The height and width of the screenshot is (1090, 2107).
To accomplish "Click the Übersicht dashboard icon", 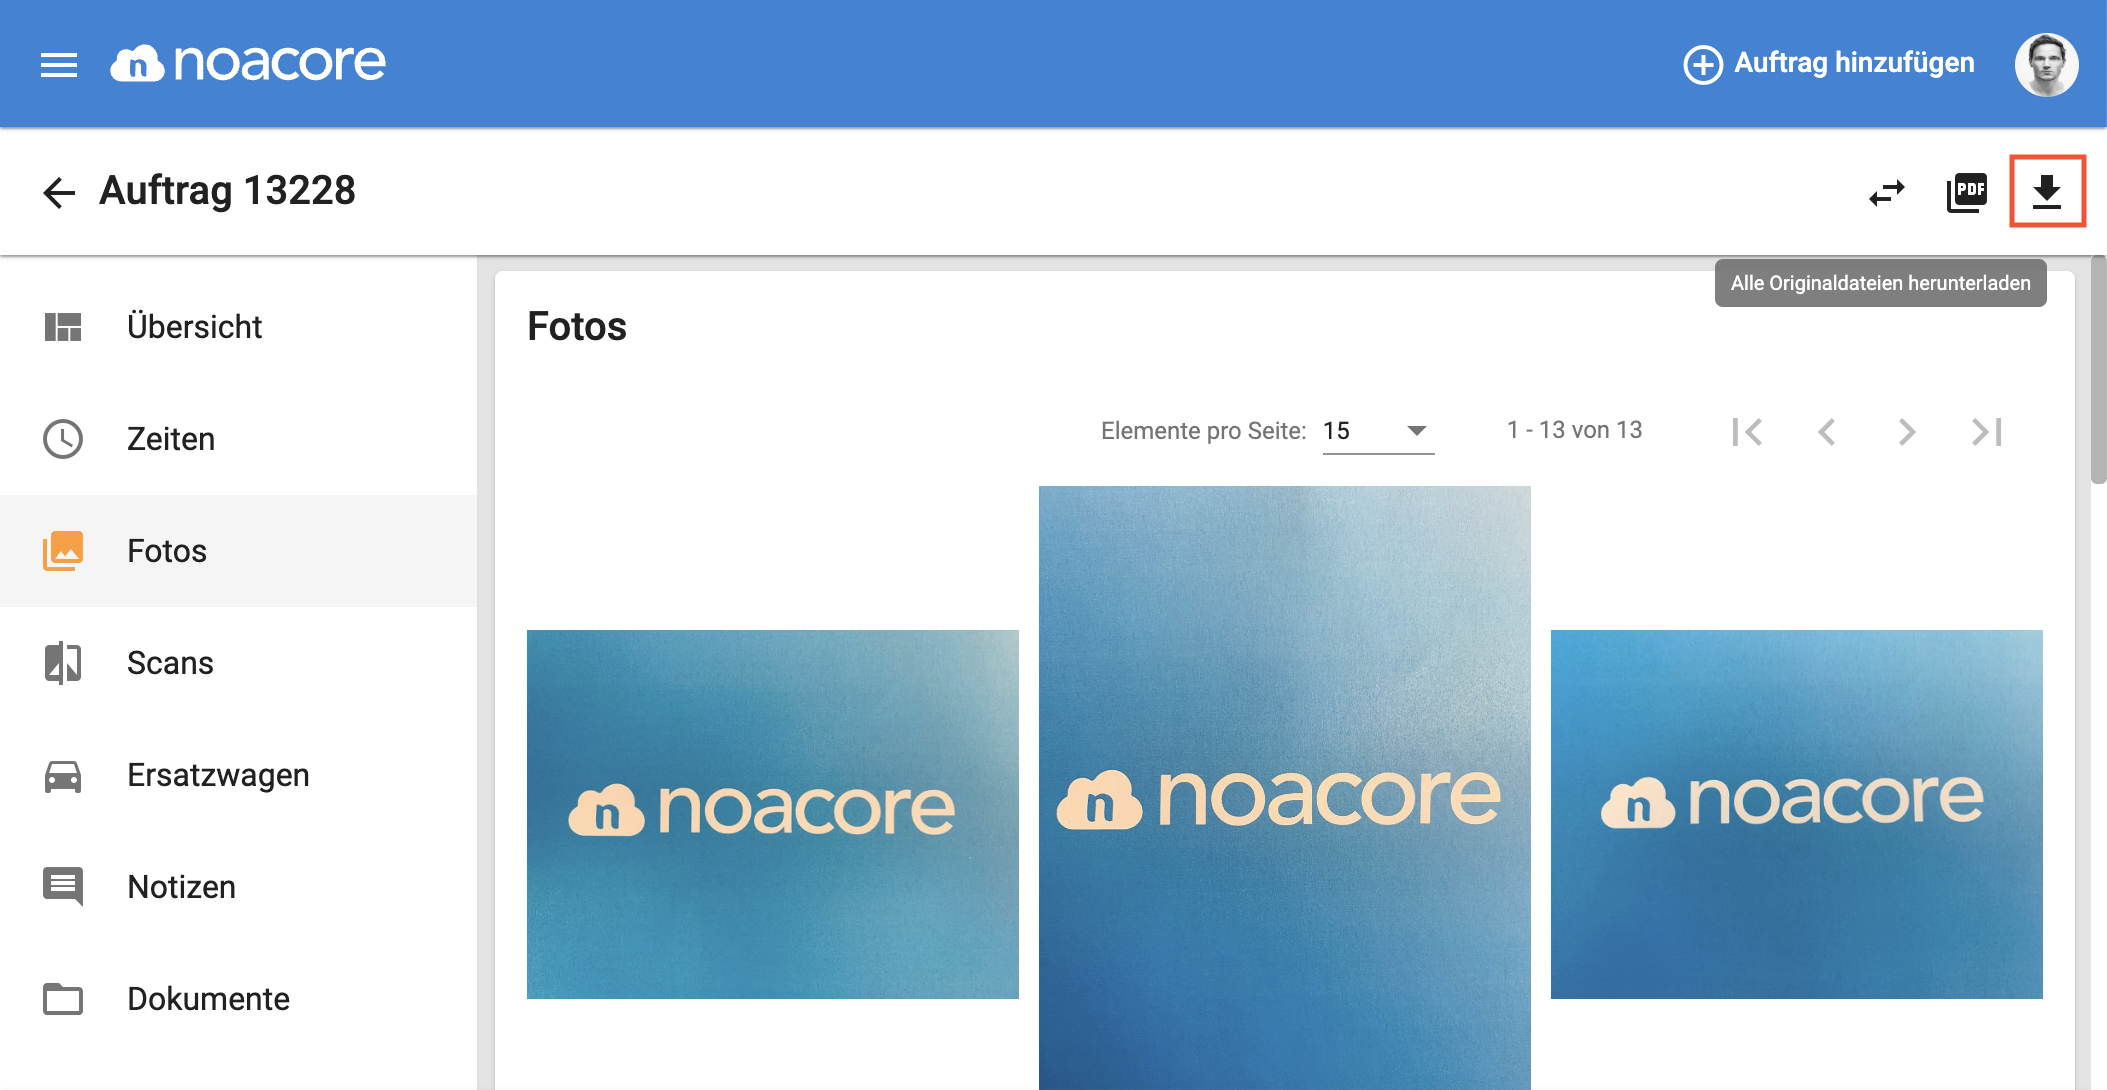I will [x=63, y=327].
